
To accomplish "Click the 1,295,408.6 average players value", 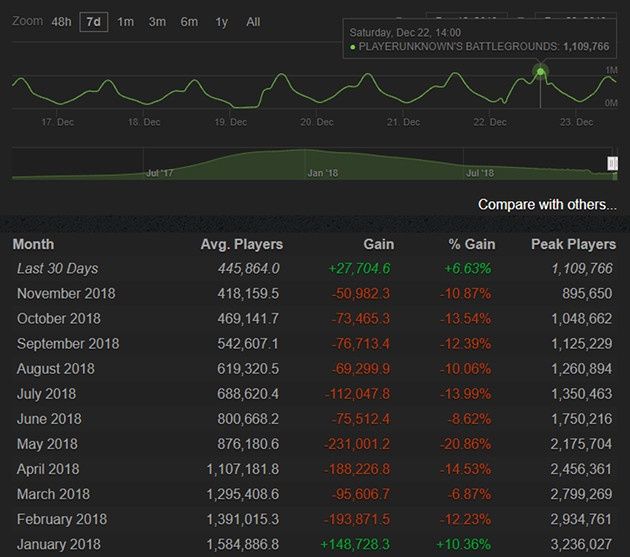I will click(243, 494).
